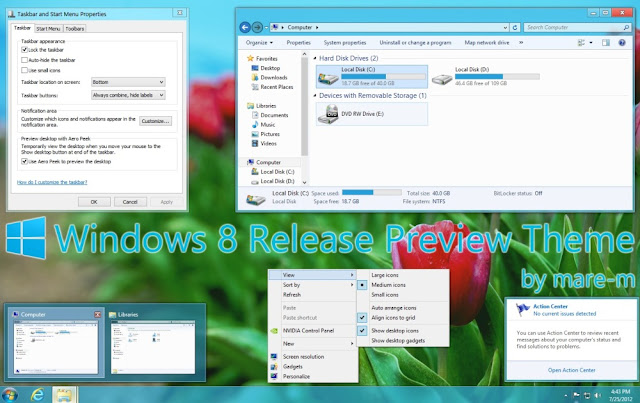640x403 pixels.
Task: Click Action Center flag in system tray
Action: coord(576,395)
